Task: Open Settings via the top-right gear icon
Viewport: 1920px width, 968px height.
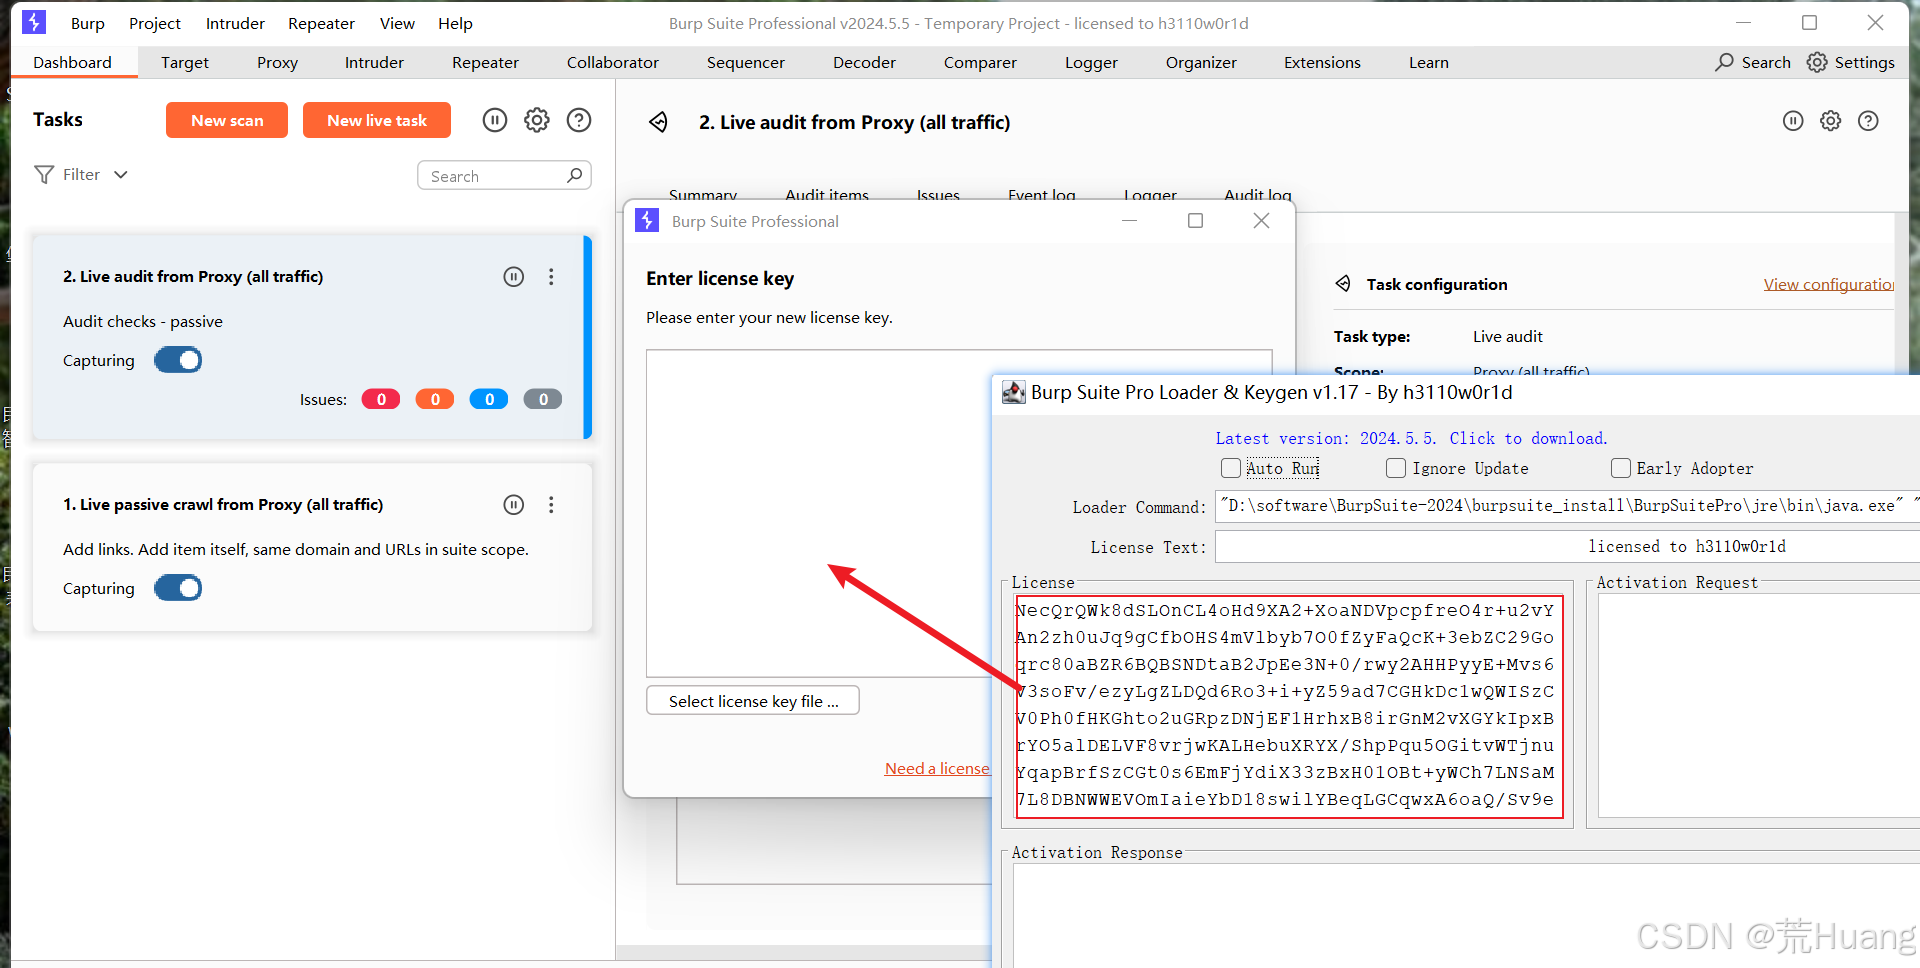Action: tap(1817, 62)
